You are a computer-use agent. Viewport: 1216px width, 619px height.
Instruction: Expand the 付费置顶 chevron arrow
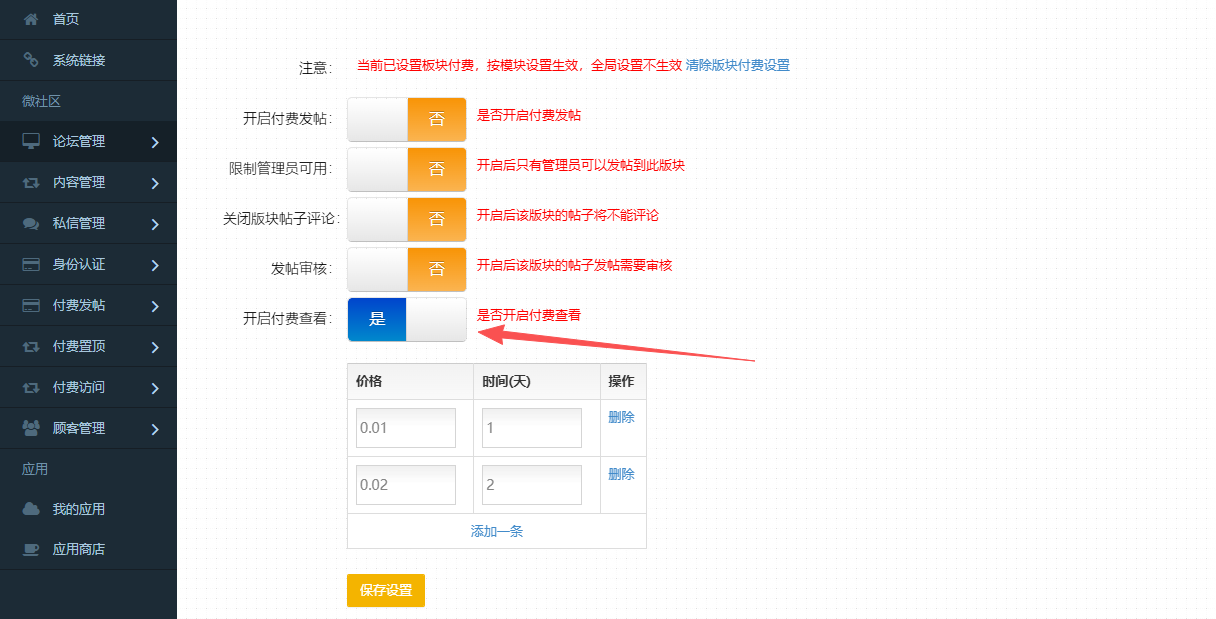pyautogui.click(x=155, y=347)
